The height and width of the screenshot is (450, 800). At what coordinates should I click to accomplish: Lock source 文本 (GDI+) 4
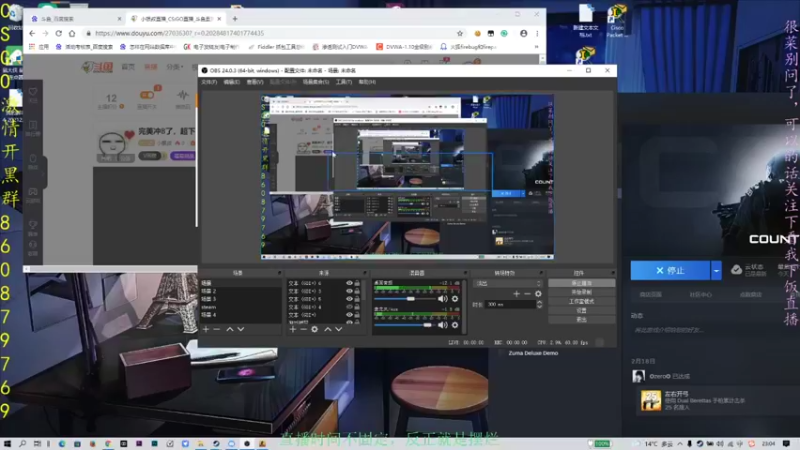tap(357, 307)
